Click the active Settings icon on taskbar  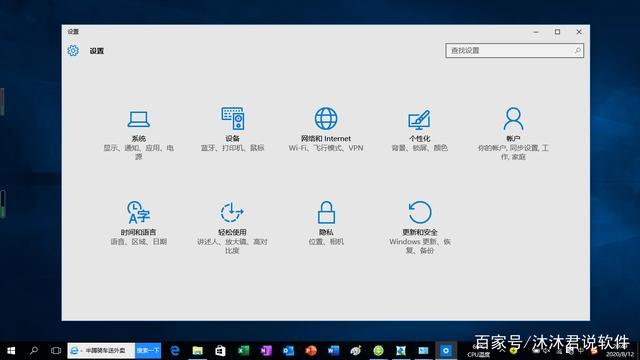tap(446, 351)
